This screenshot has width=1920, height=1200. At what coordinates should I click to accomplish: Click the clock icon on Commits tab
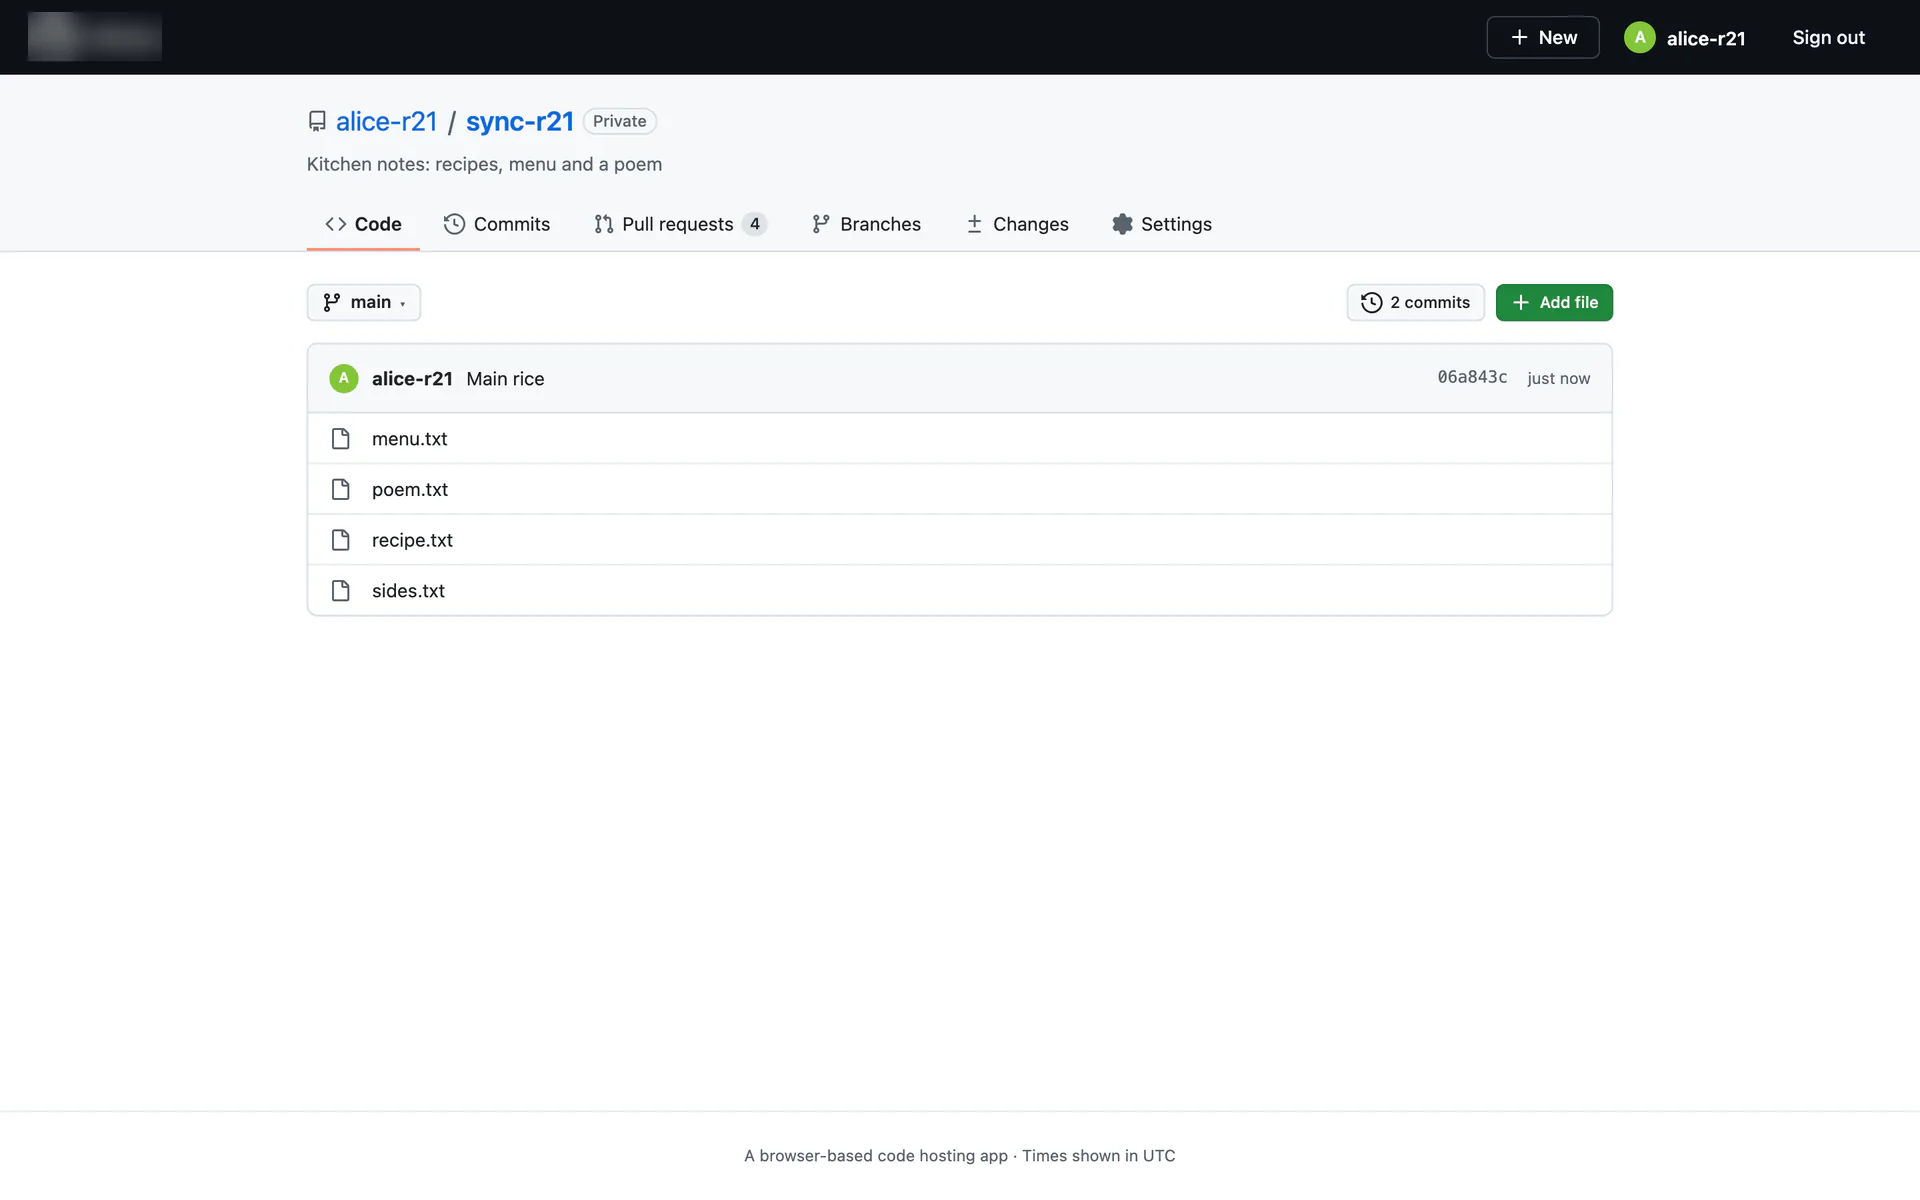pyautogui.click(x=454, y=224)
